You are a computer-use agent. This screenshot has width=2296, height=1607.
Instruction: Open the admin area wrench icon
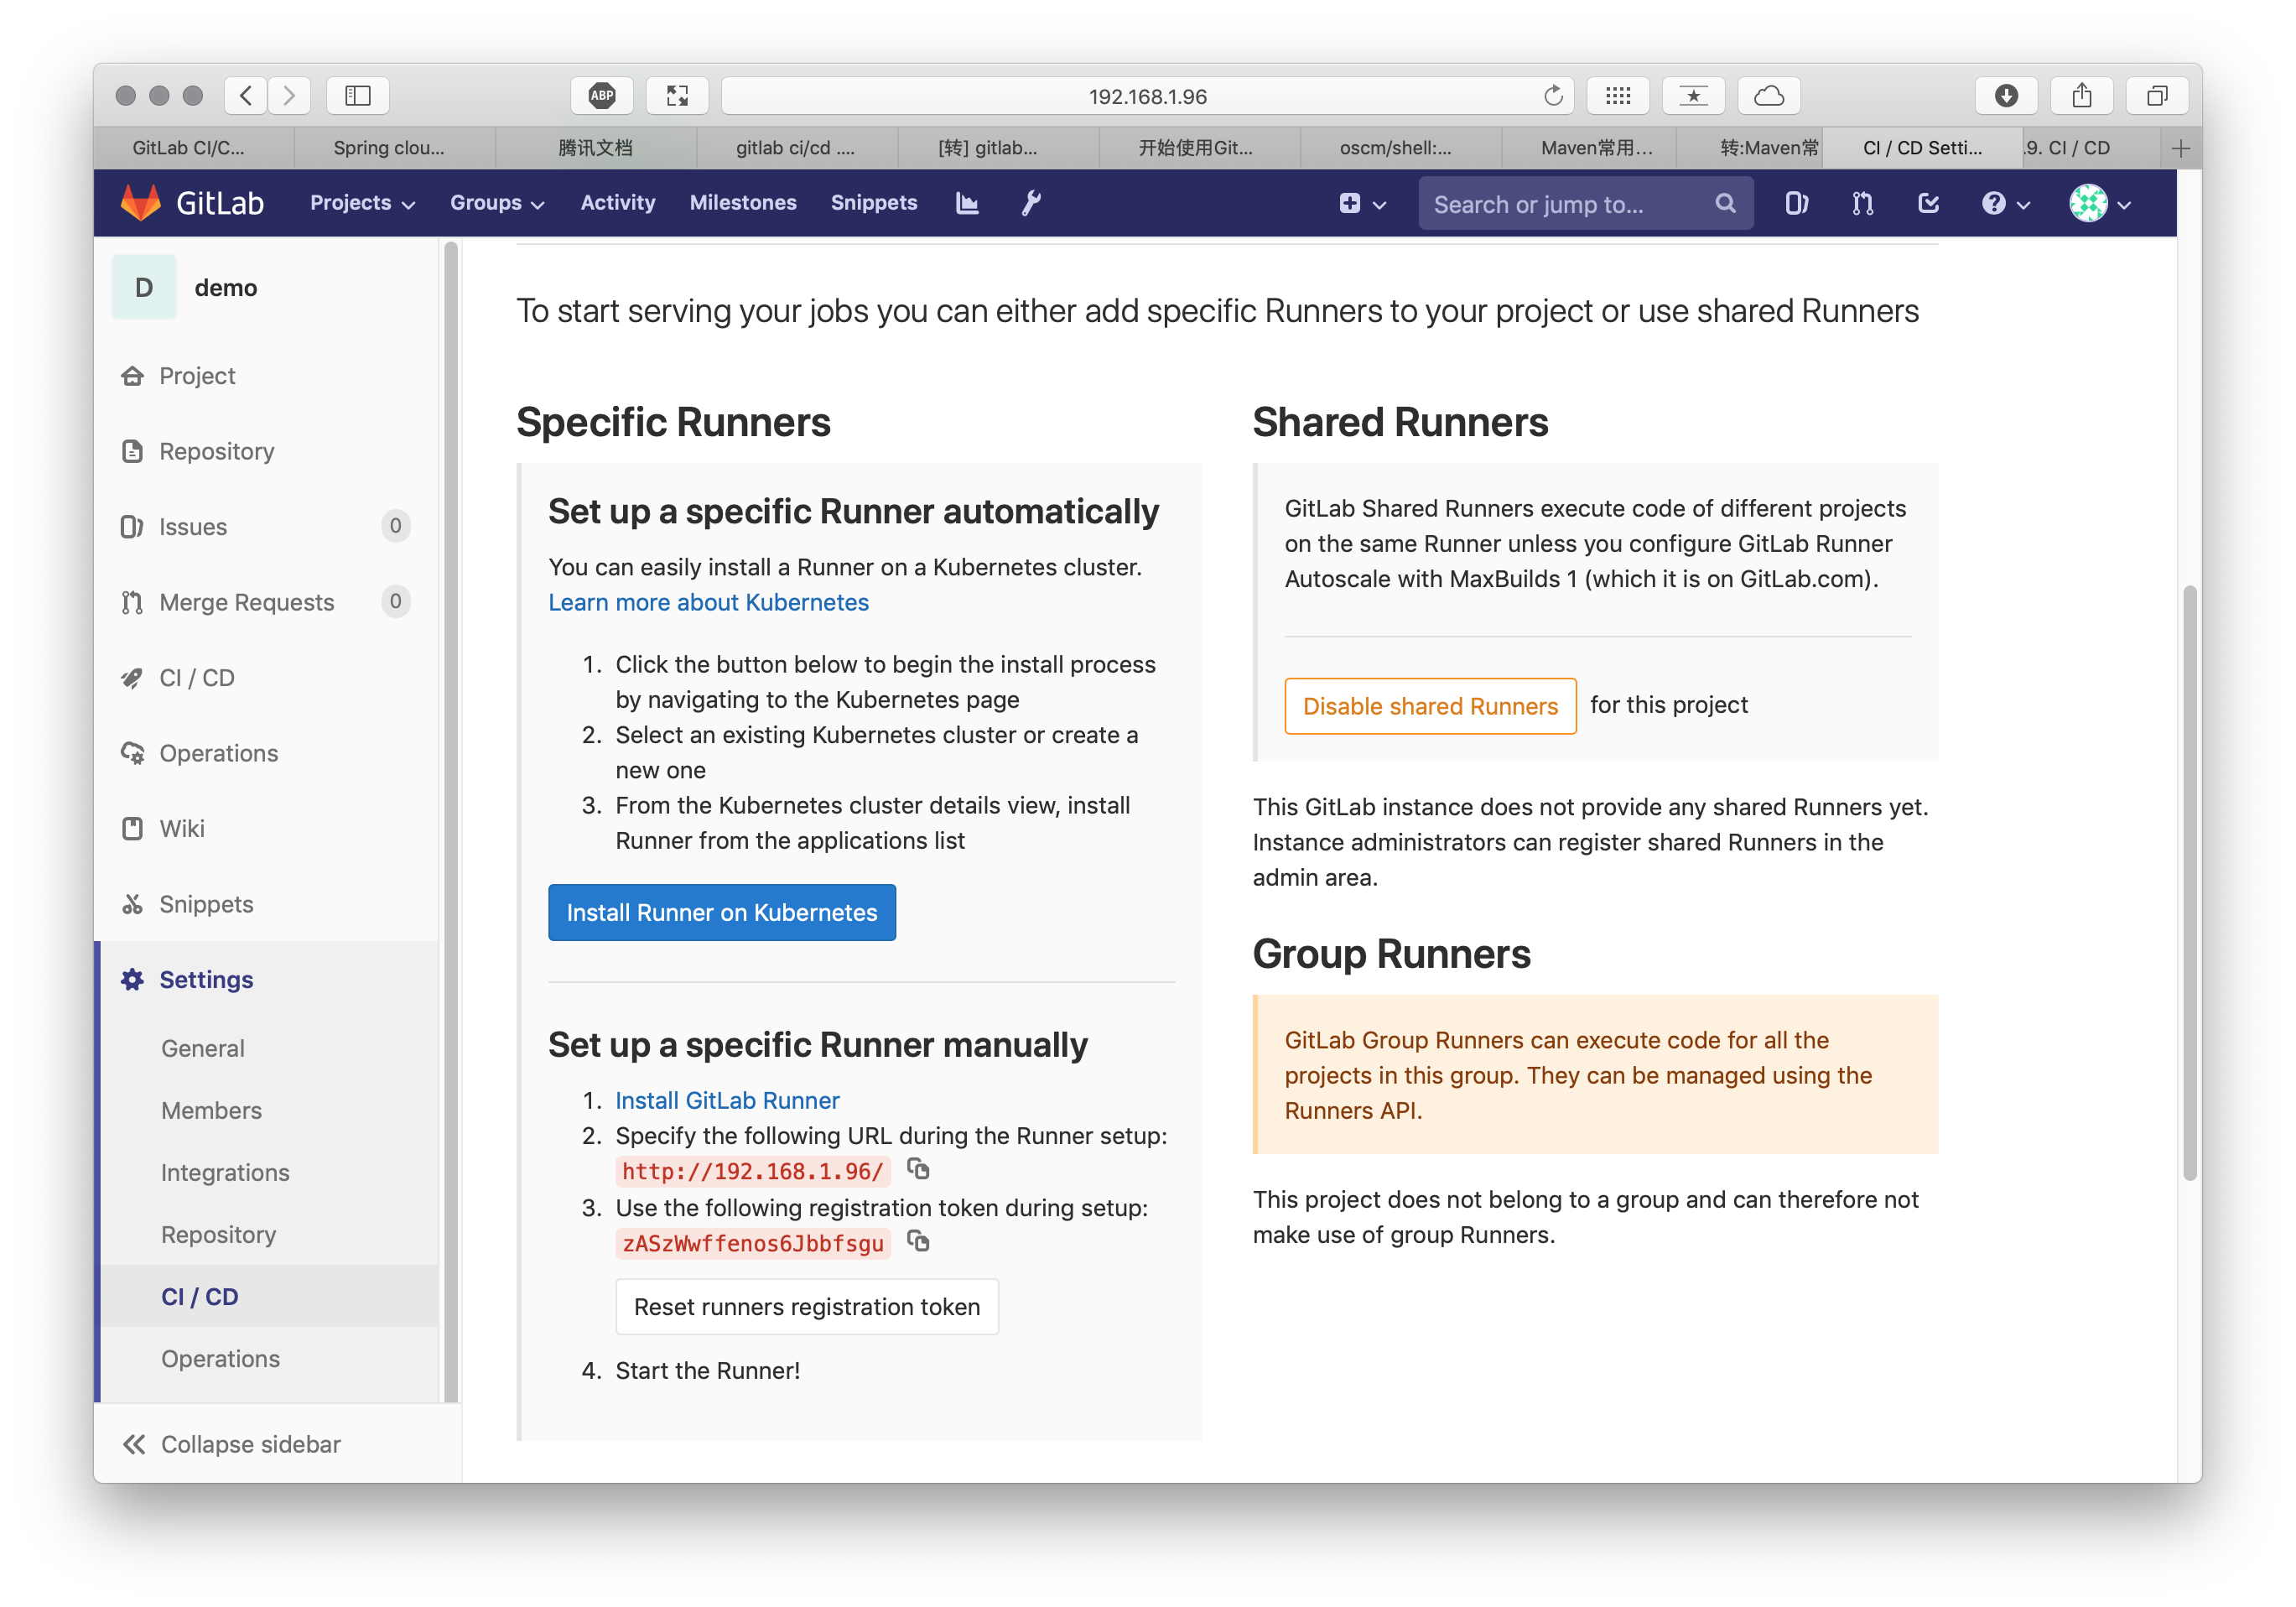1031,203
